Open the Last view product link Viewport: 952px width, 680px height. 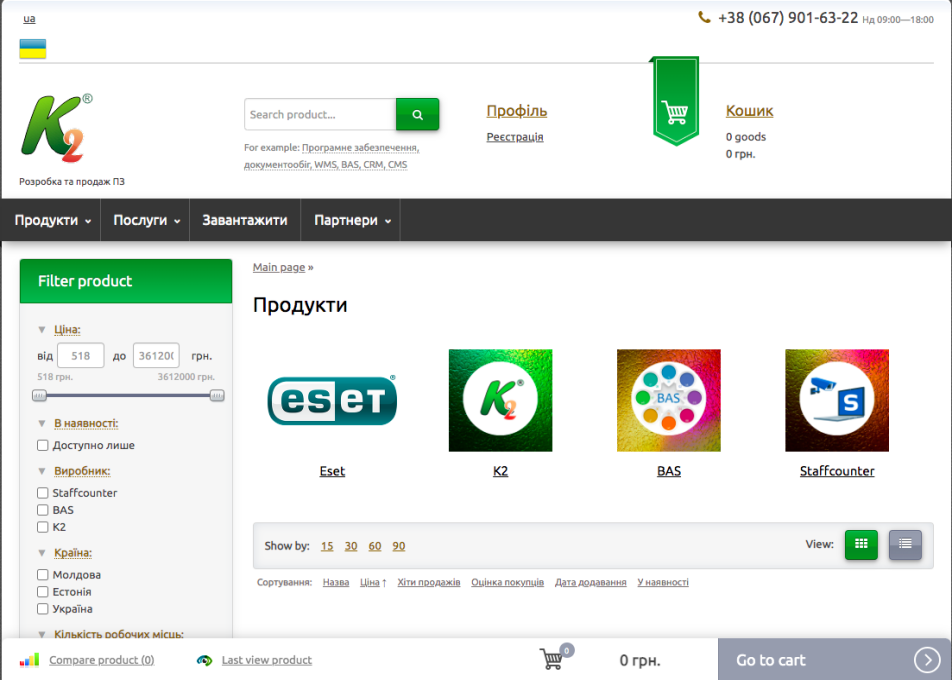point(267,660)
